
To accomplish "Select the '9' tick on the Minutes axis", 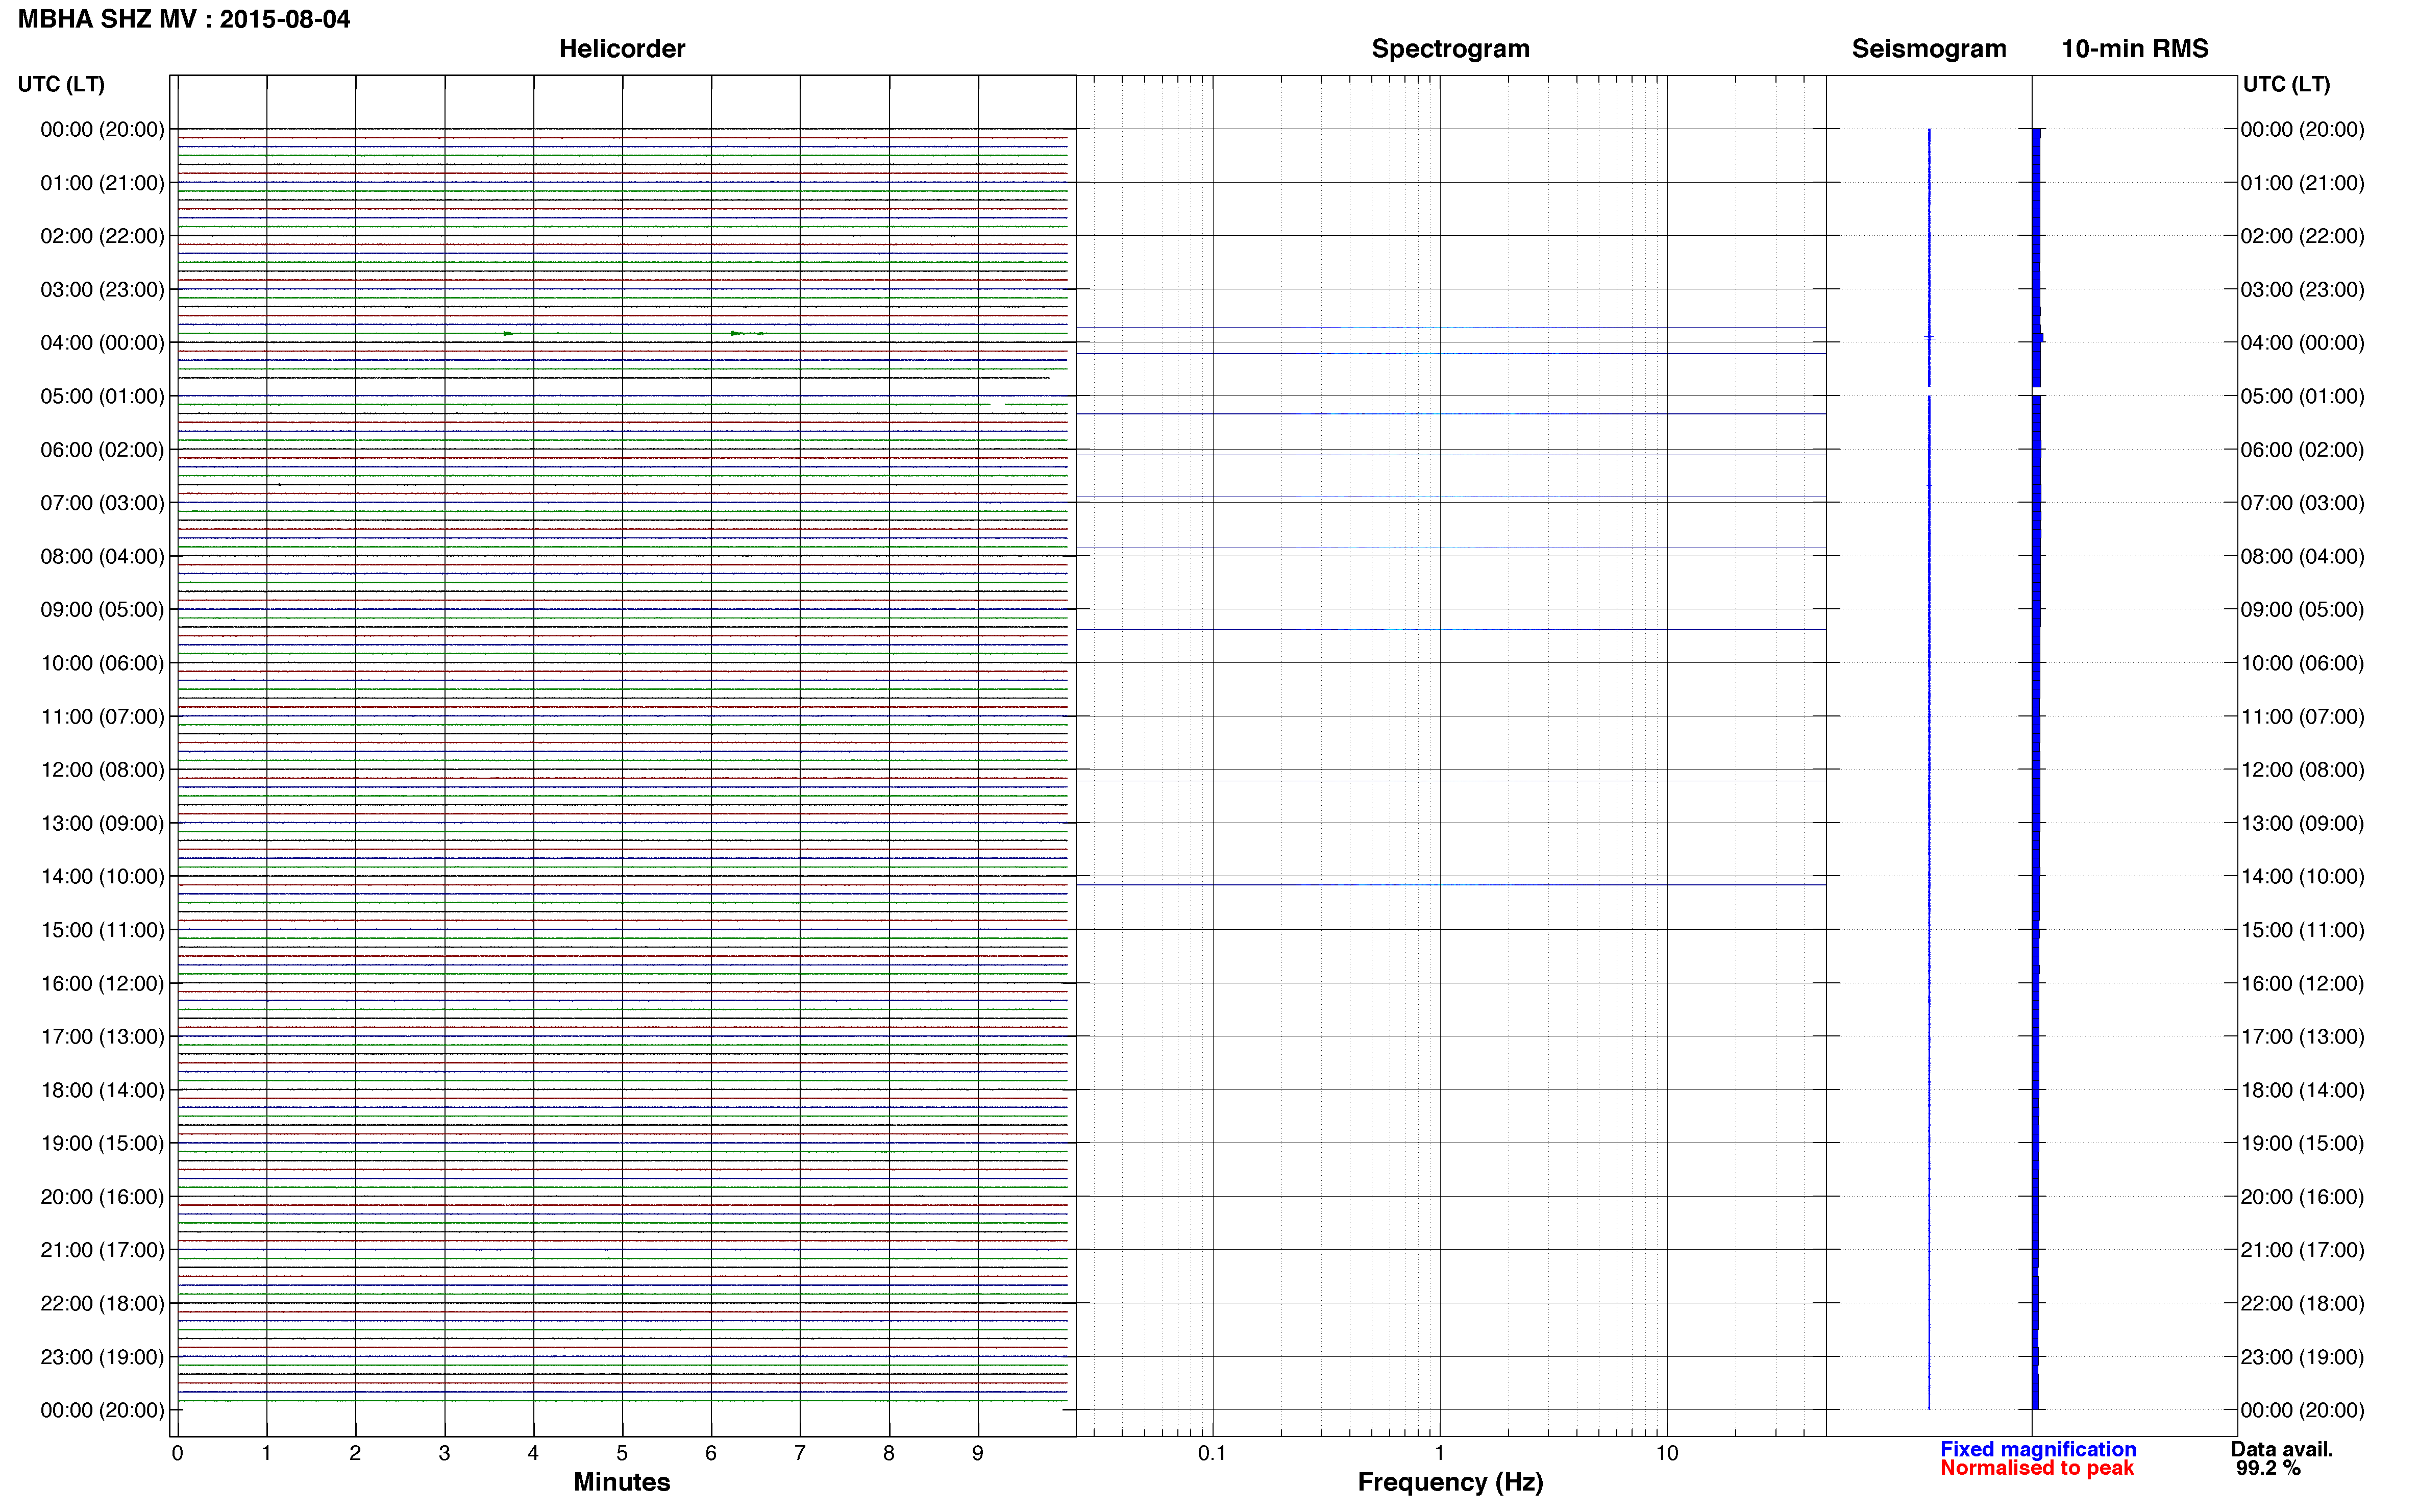I will 978,1454.
